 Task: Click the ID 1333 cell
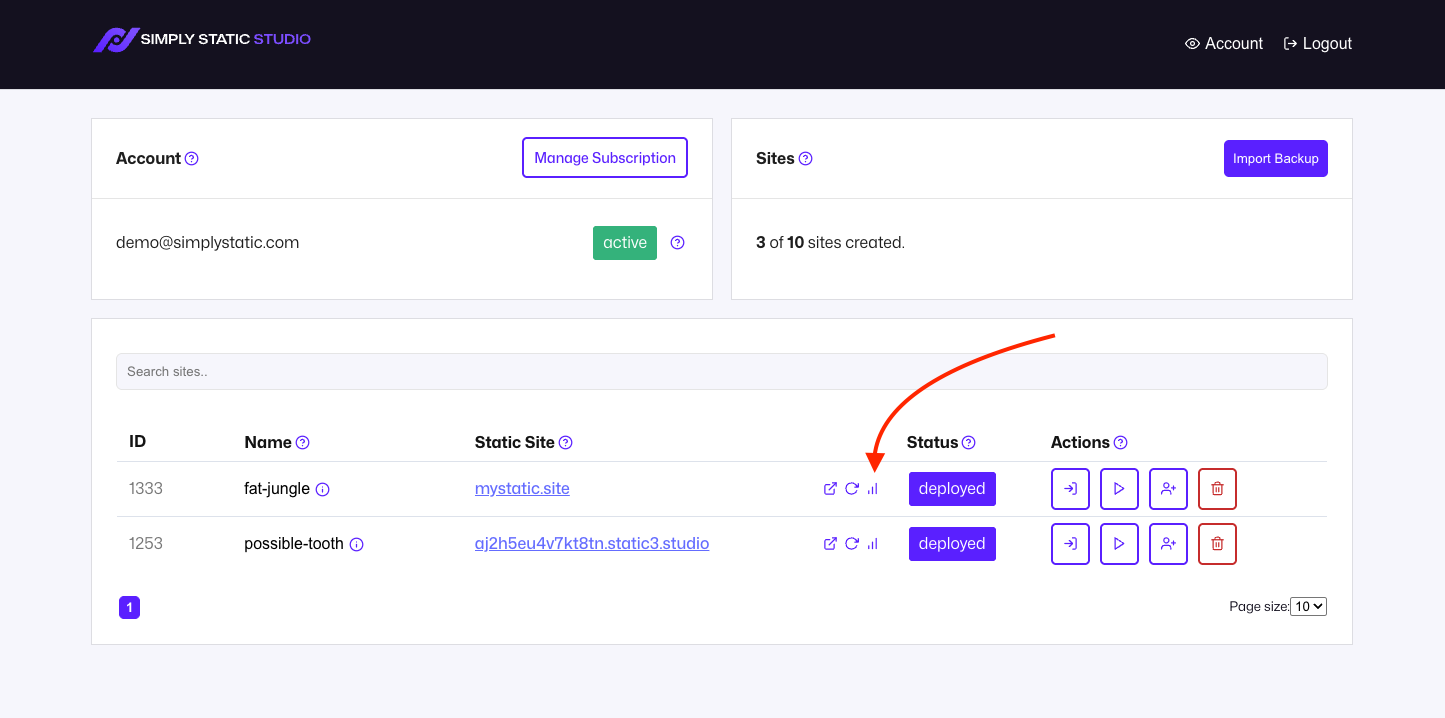point(146,489)
